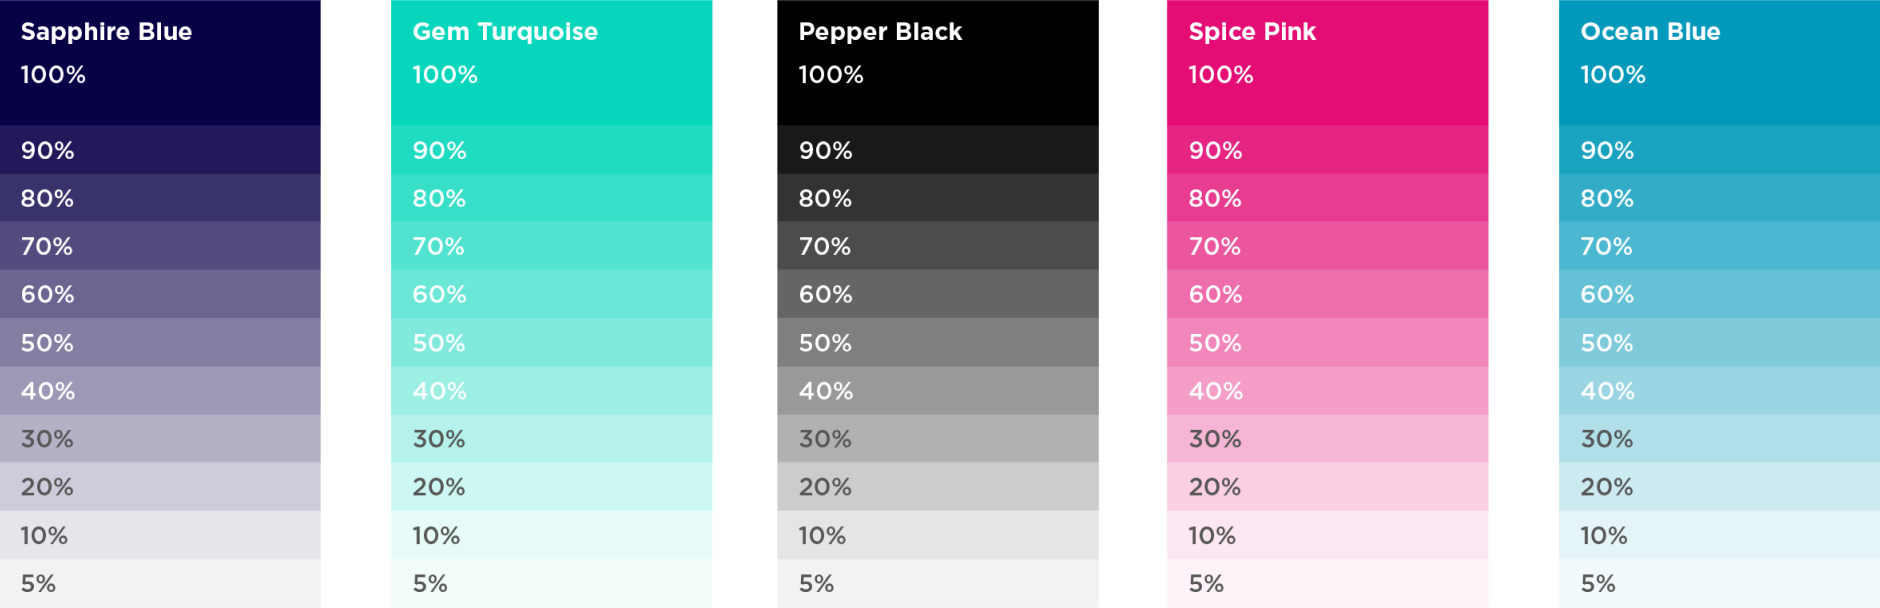Choose the Gem Turquoise 20% label

coord(439,487)
